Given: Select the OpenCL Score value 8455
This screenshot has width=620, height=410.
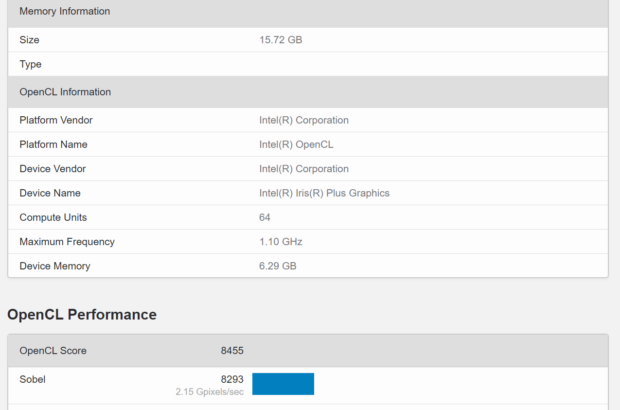Looking at the screenshot, I should [232, 350].
